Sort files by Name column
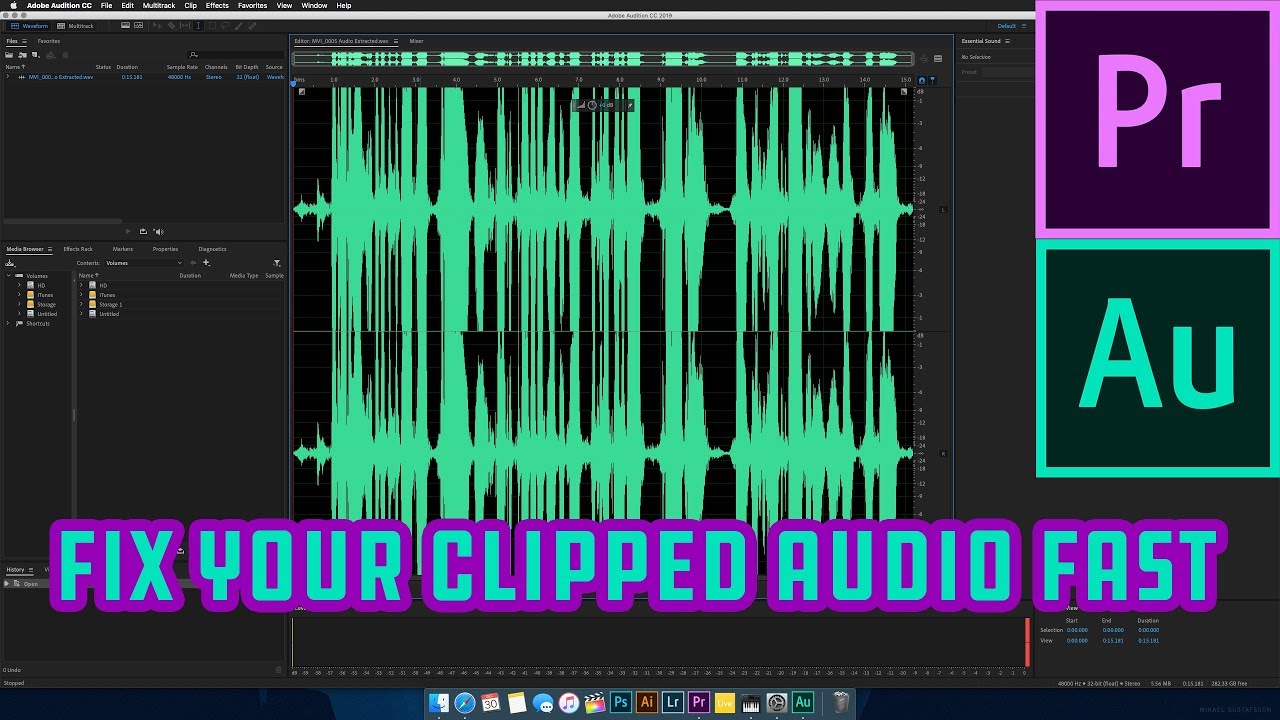 click(13, 67)
